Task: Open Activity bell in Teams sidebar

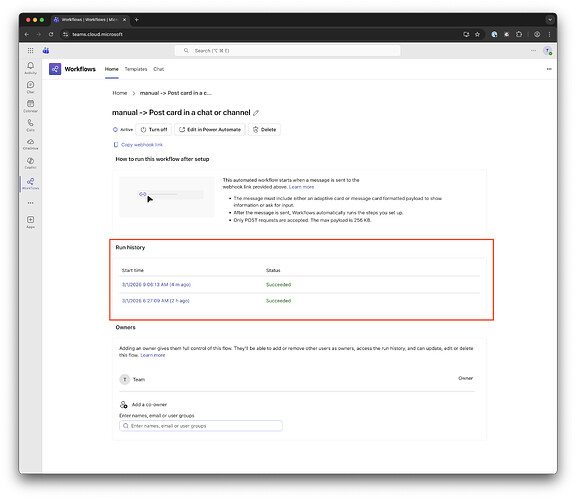Action: [30, 67]
